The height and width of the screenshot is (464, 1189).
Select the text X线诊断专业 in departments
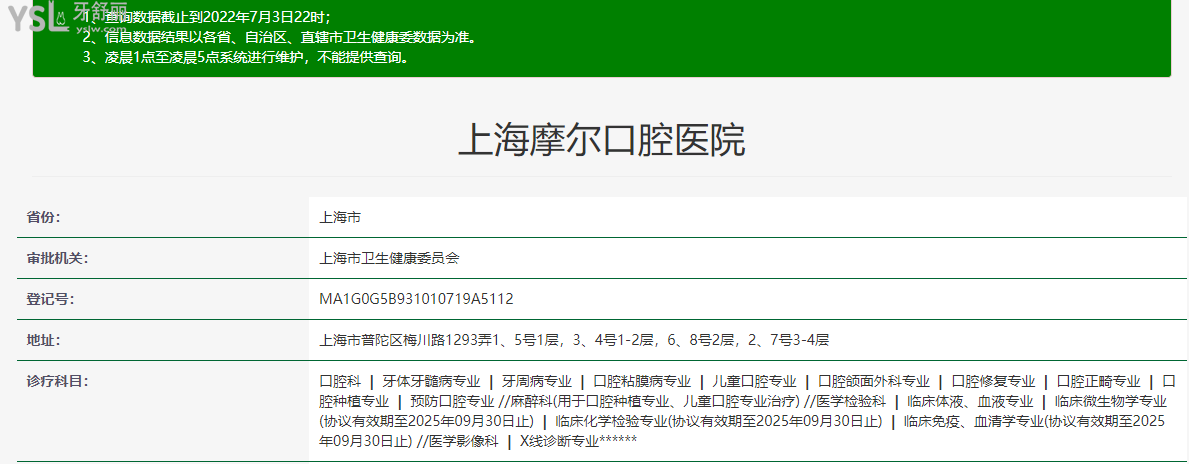point(559,440)
